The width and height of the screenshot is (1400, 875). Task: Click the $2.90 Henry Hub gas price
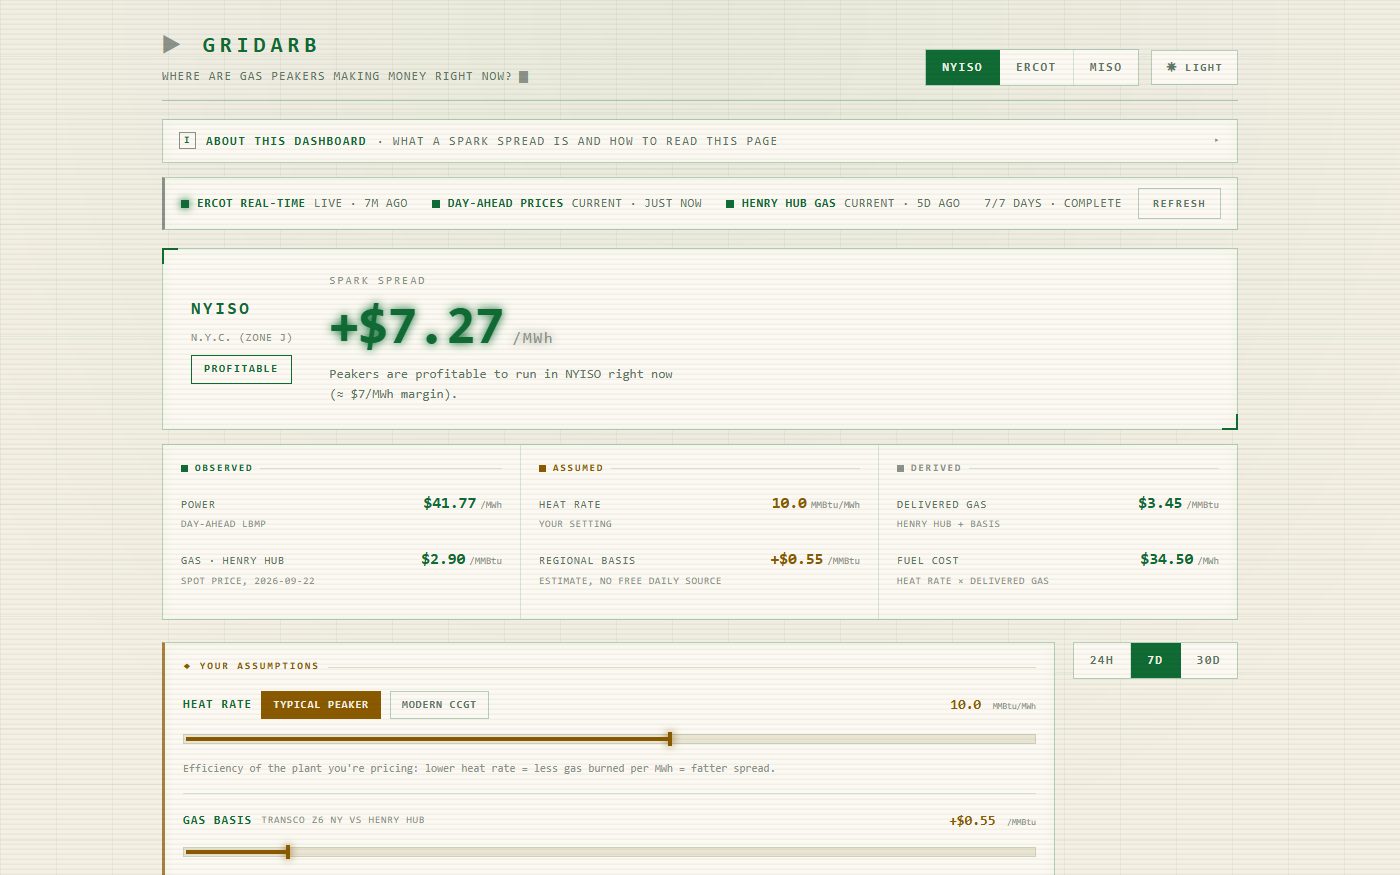443,559
